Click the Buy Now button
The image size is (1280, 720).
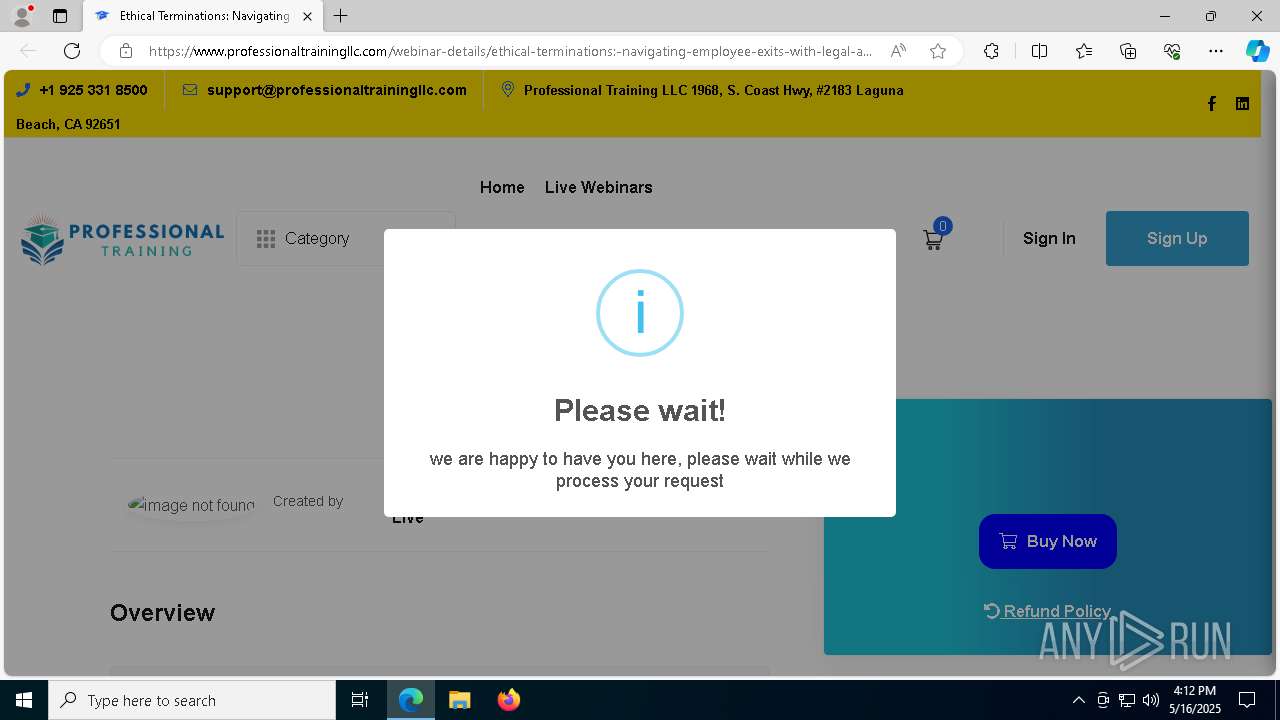pos(1048,541)
